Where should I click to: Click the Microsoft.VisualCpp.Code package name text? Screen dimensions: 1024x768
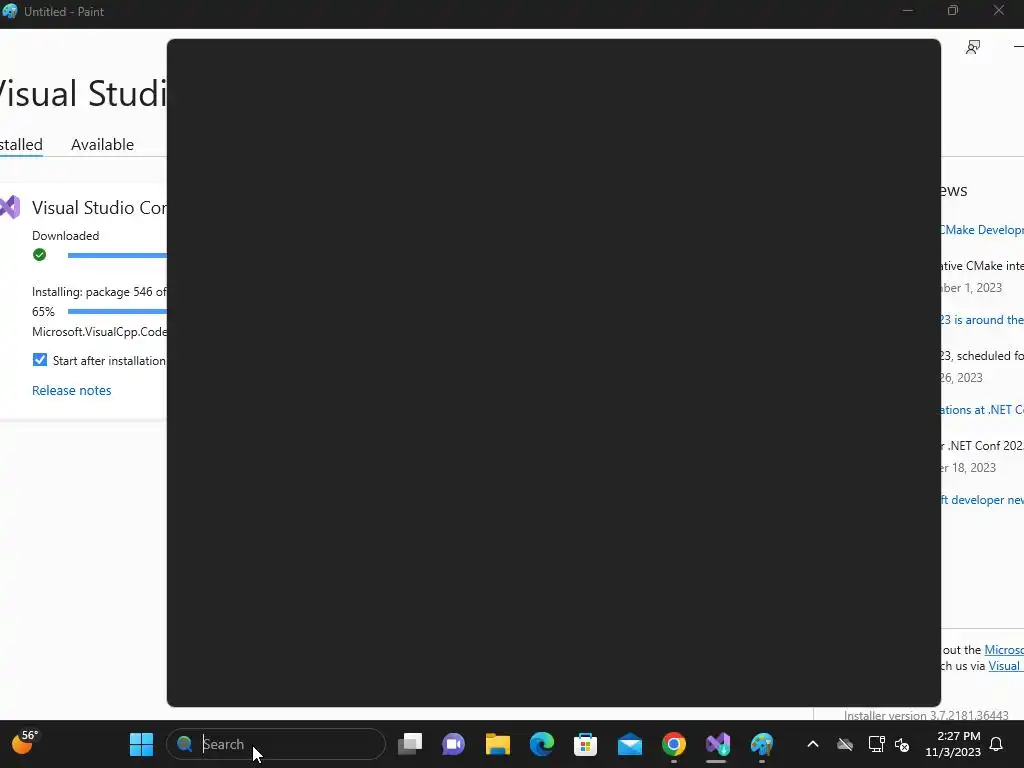point(99,332)
